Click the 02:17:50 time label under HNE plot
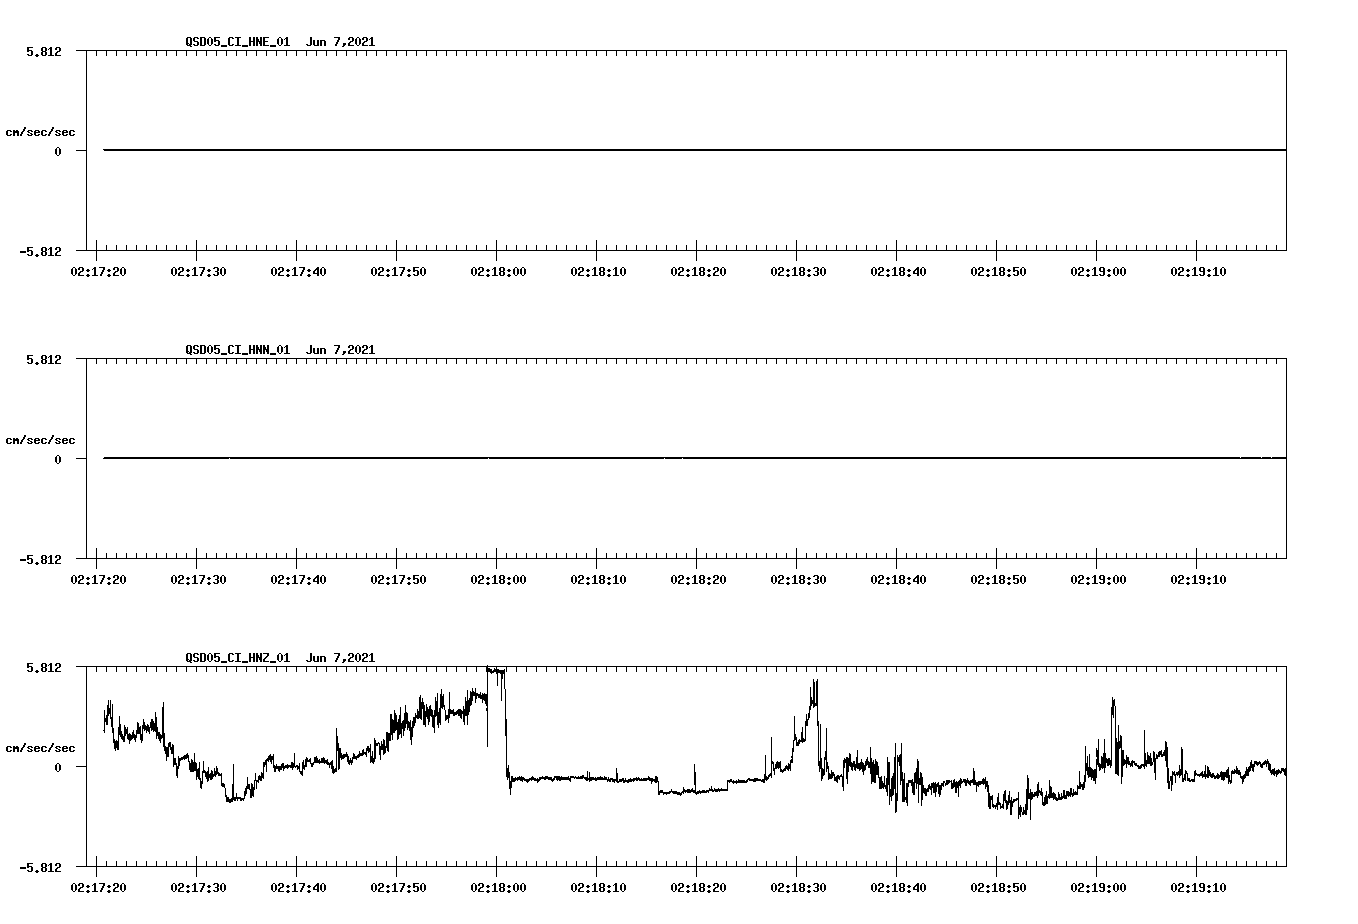This screenshot has width=1358, height=924. (398, 272)
